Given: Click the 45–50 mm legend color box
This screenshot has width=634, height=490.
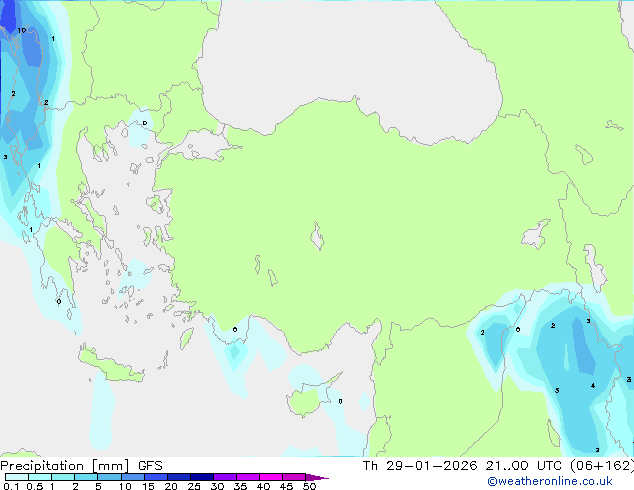Looking at the screenshot, I should (294, 477).
